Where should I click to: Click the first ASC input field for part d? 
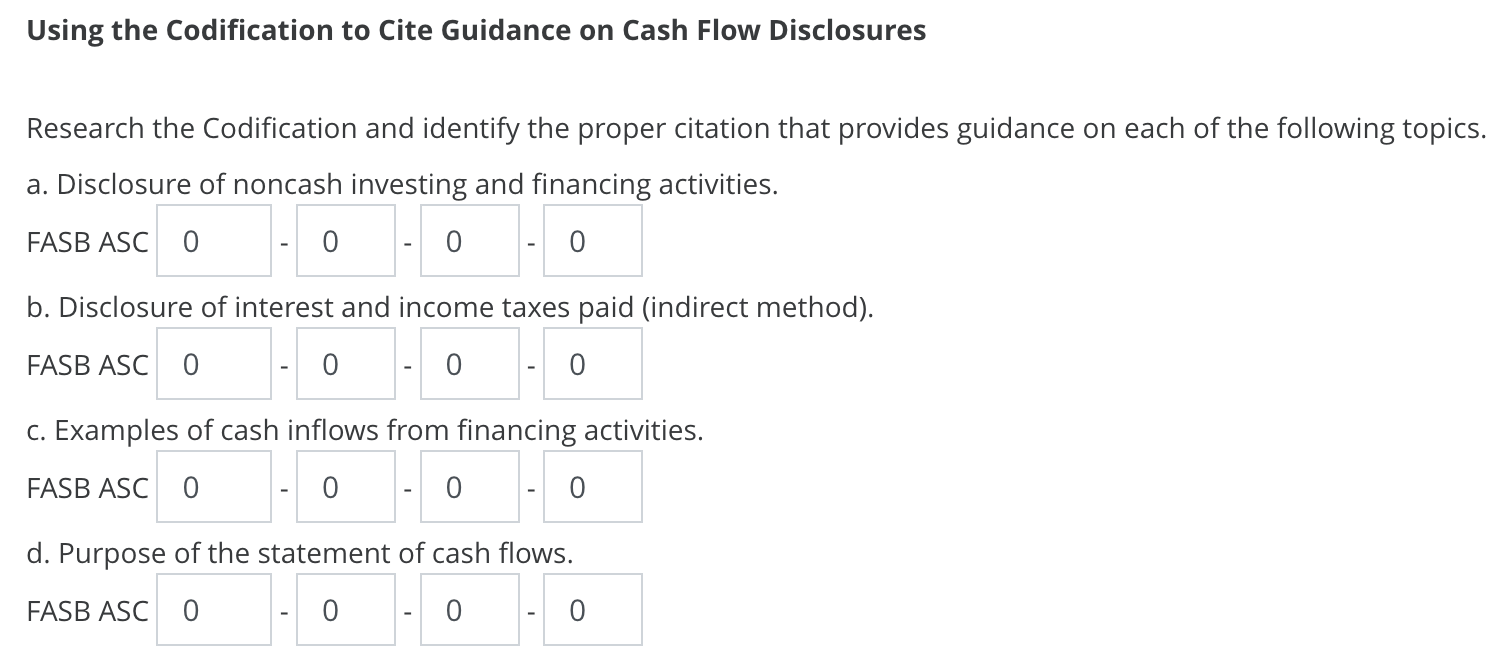[213, 609]
